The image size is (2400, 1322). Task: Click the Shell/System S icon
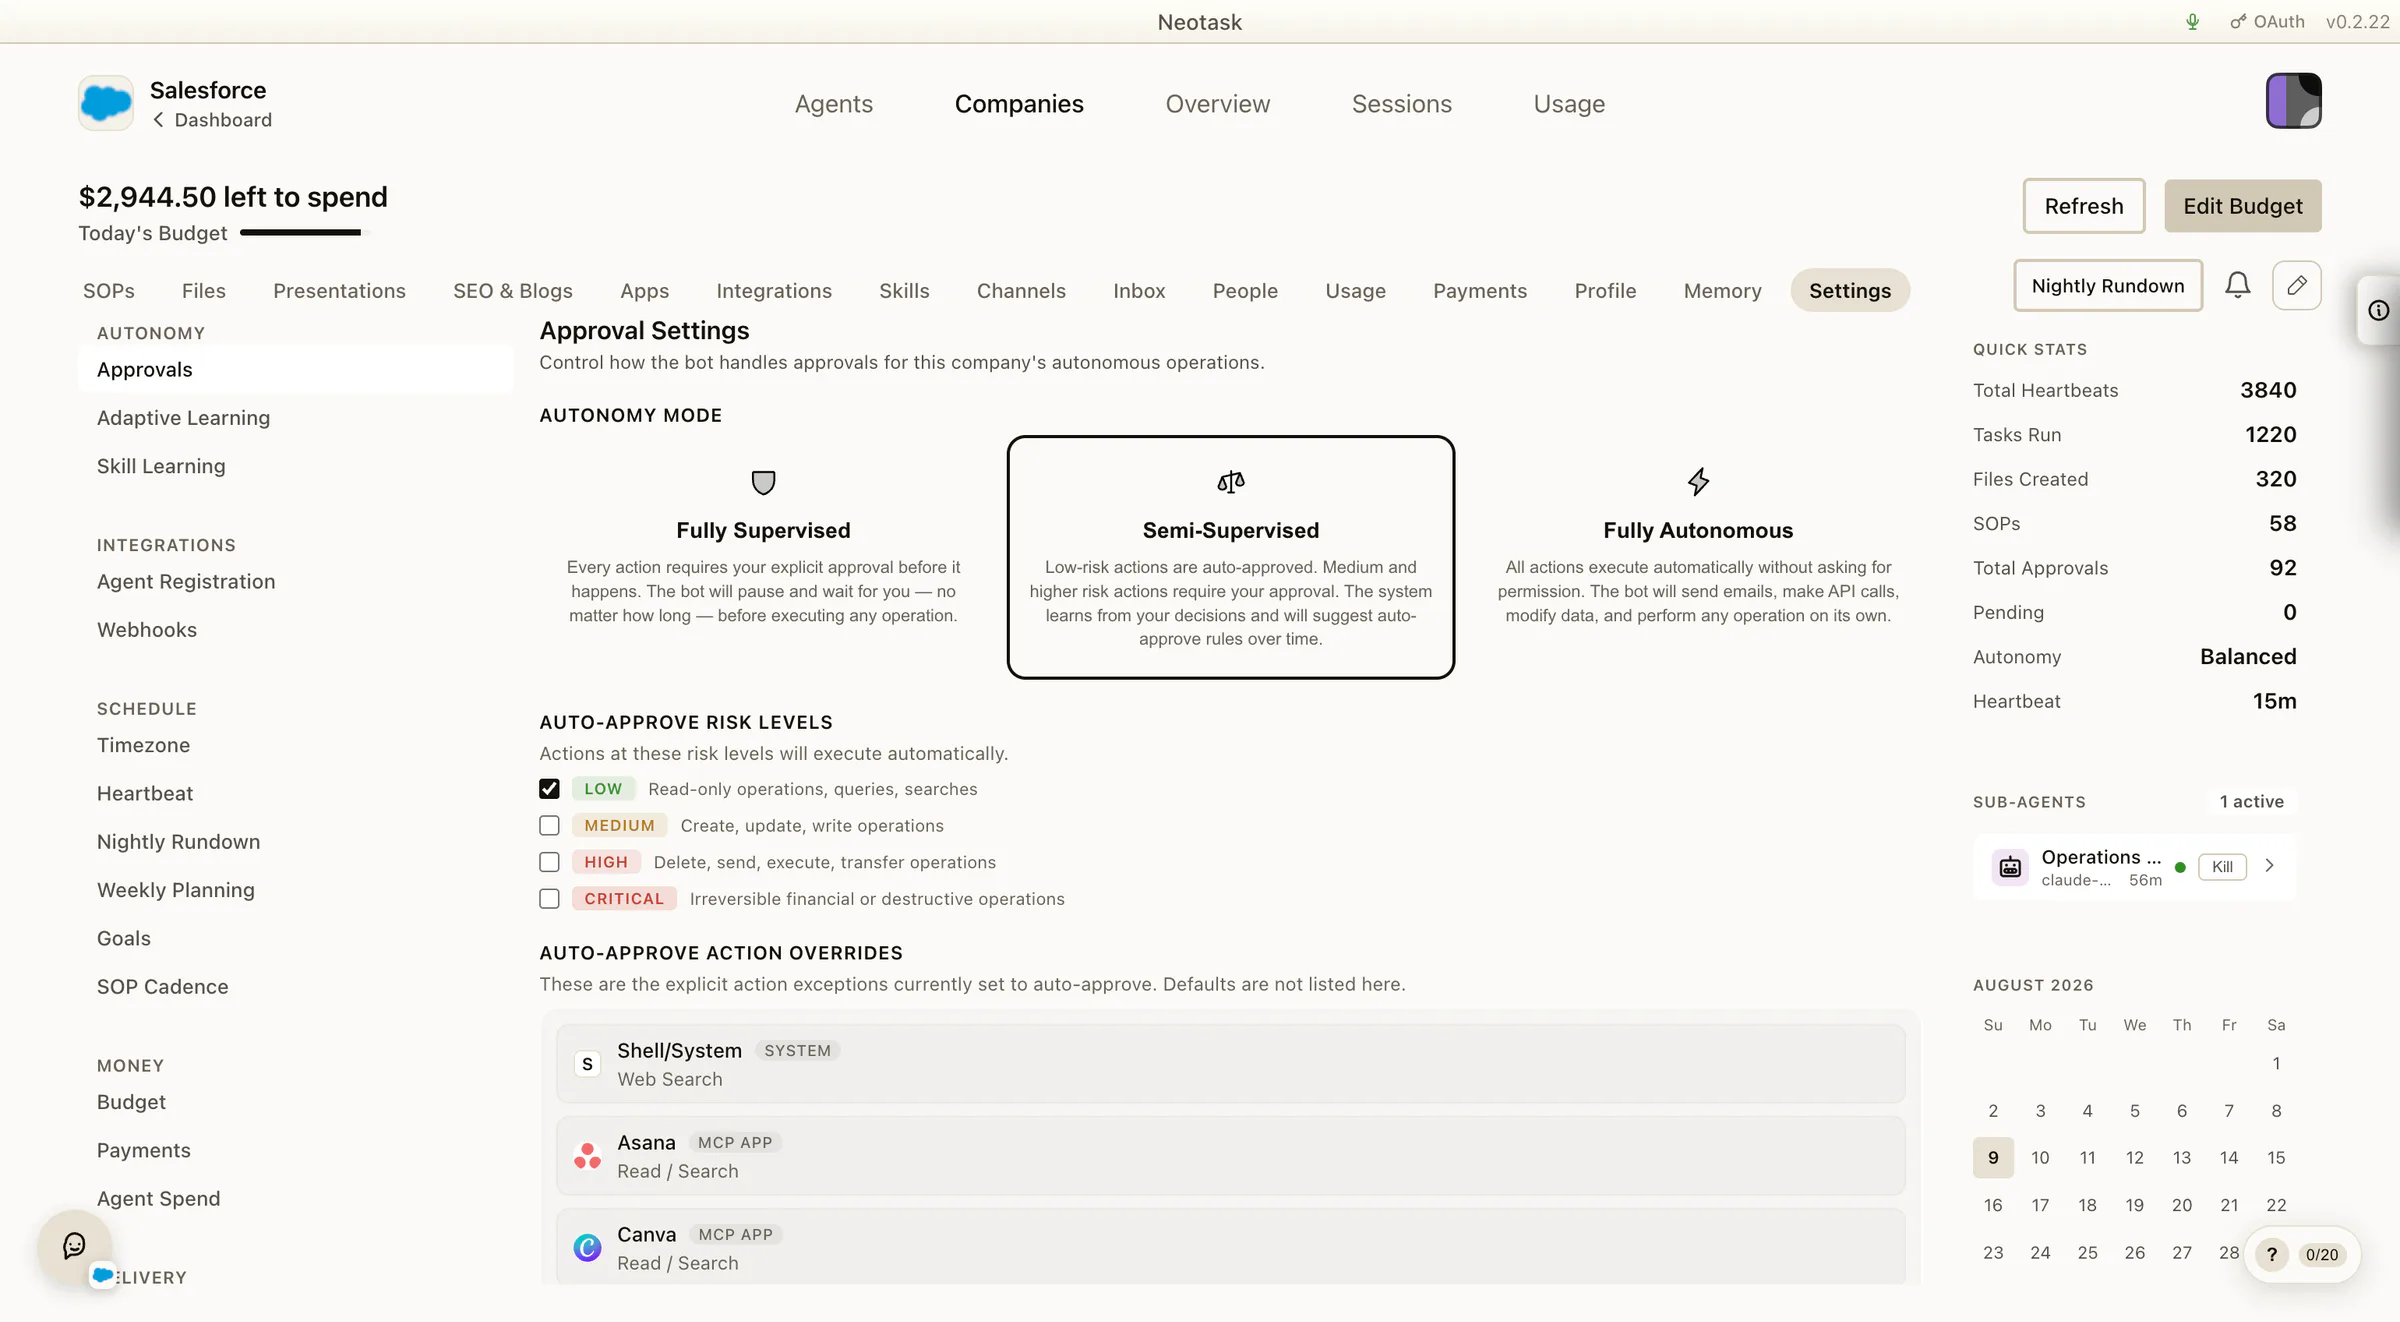587,1064
